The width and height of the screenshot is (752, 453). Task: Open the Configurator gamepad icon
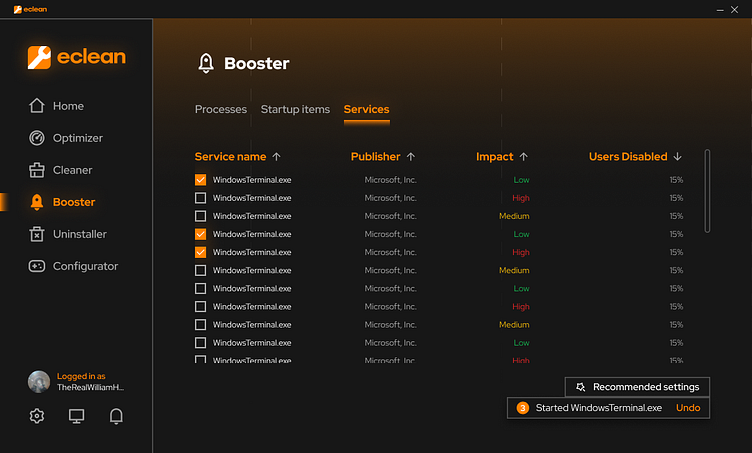point(37,266)
